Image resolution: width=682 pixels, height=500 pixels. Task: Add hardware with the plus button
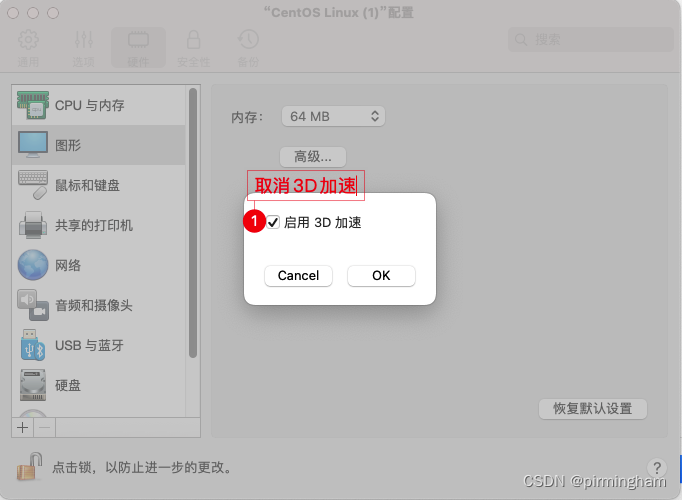click(23, 428)
